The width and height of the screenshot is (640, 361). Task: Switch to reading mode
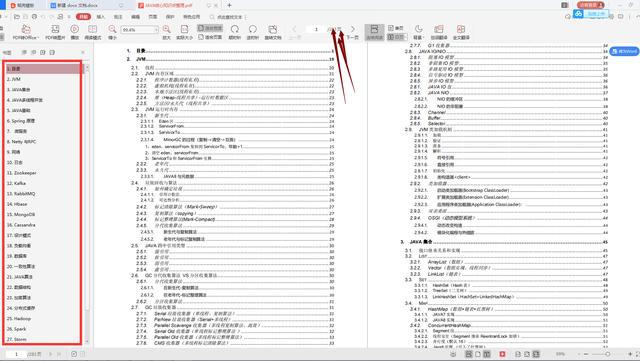(x=93, y=32)
